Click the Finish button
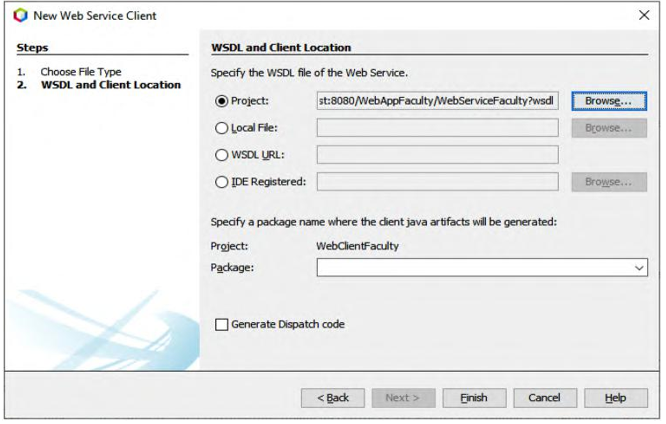Screen dimensions: 666x424 coord(474,398)
